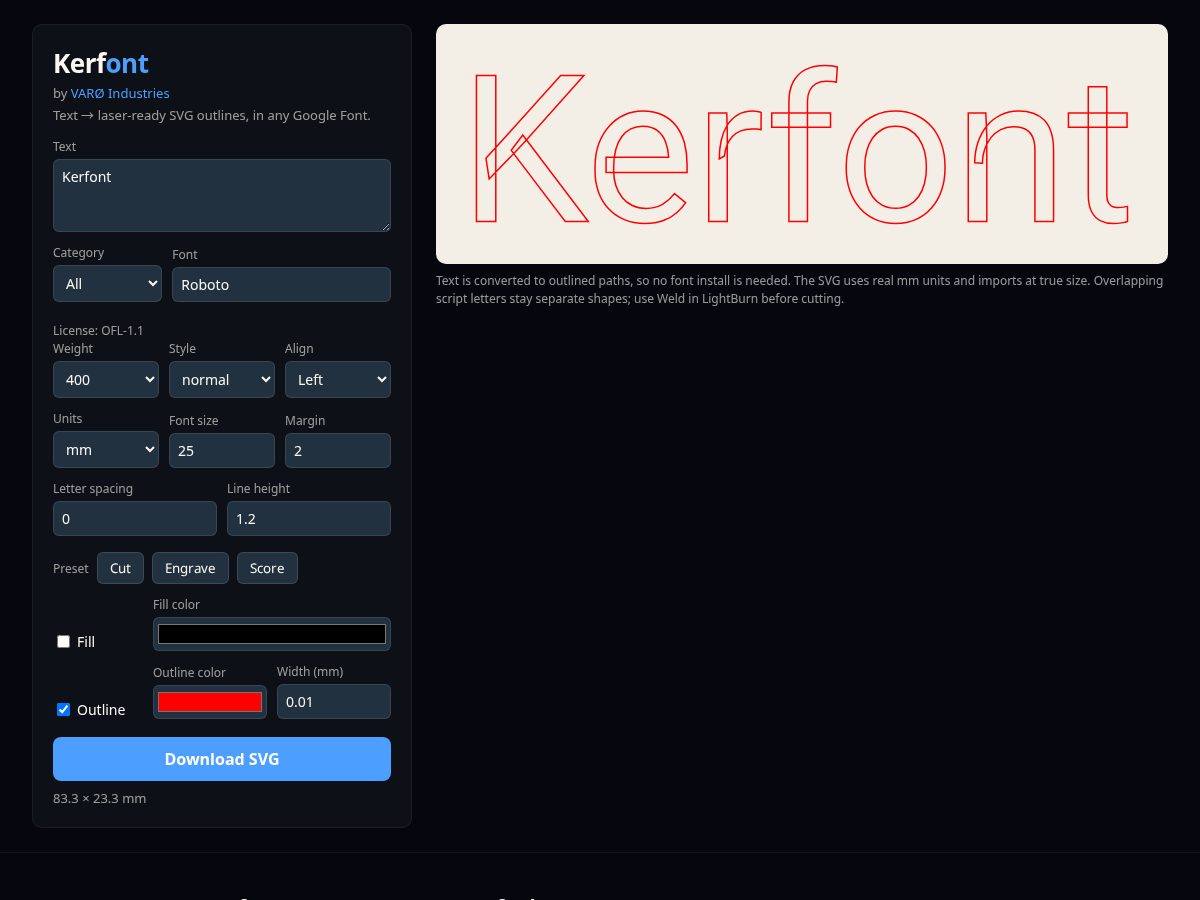Click the '83.3 × 23.3 mm' size readout
The height and width of the screenshot is (900, 1200).
(100, 798)
